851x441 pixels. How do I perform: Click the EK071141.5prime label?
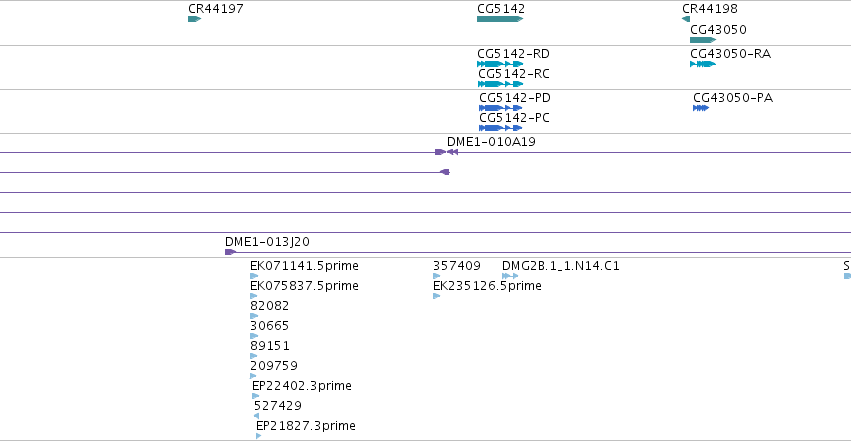coord(304,266)
